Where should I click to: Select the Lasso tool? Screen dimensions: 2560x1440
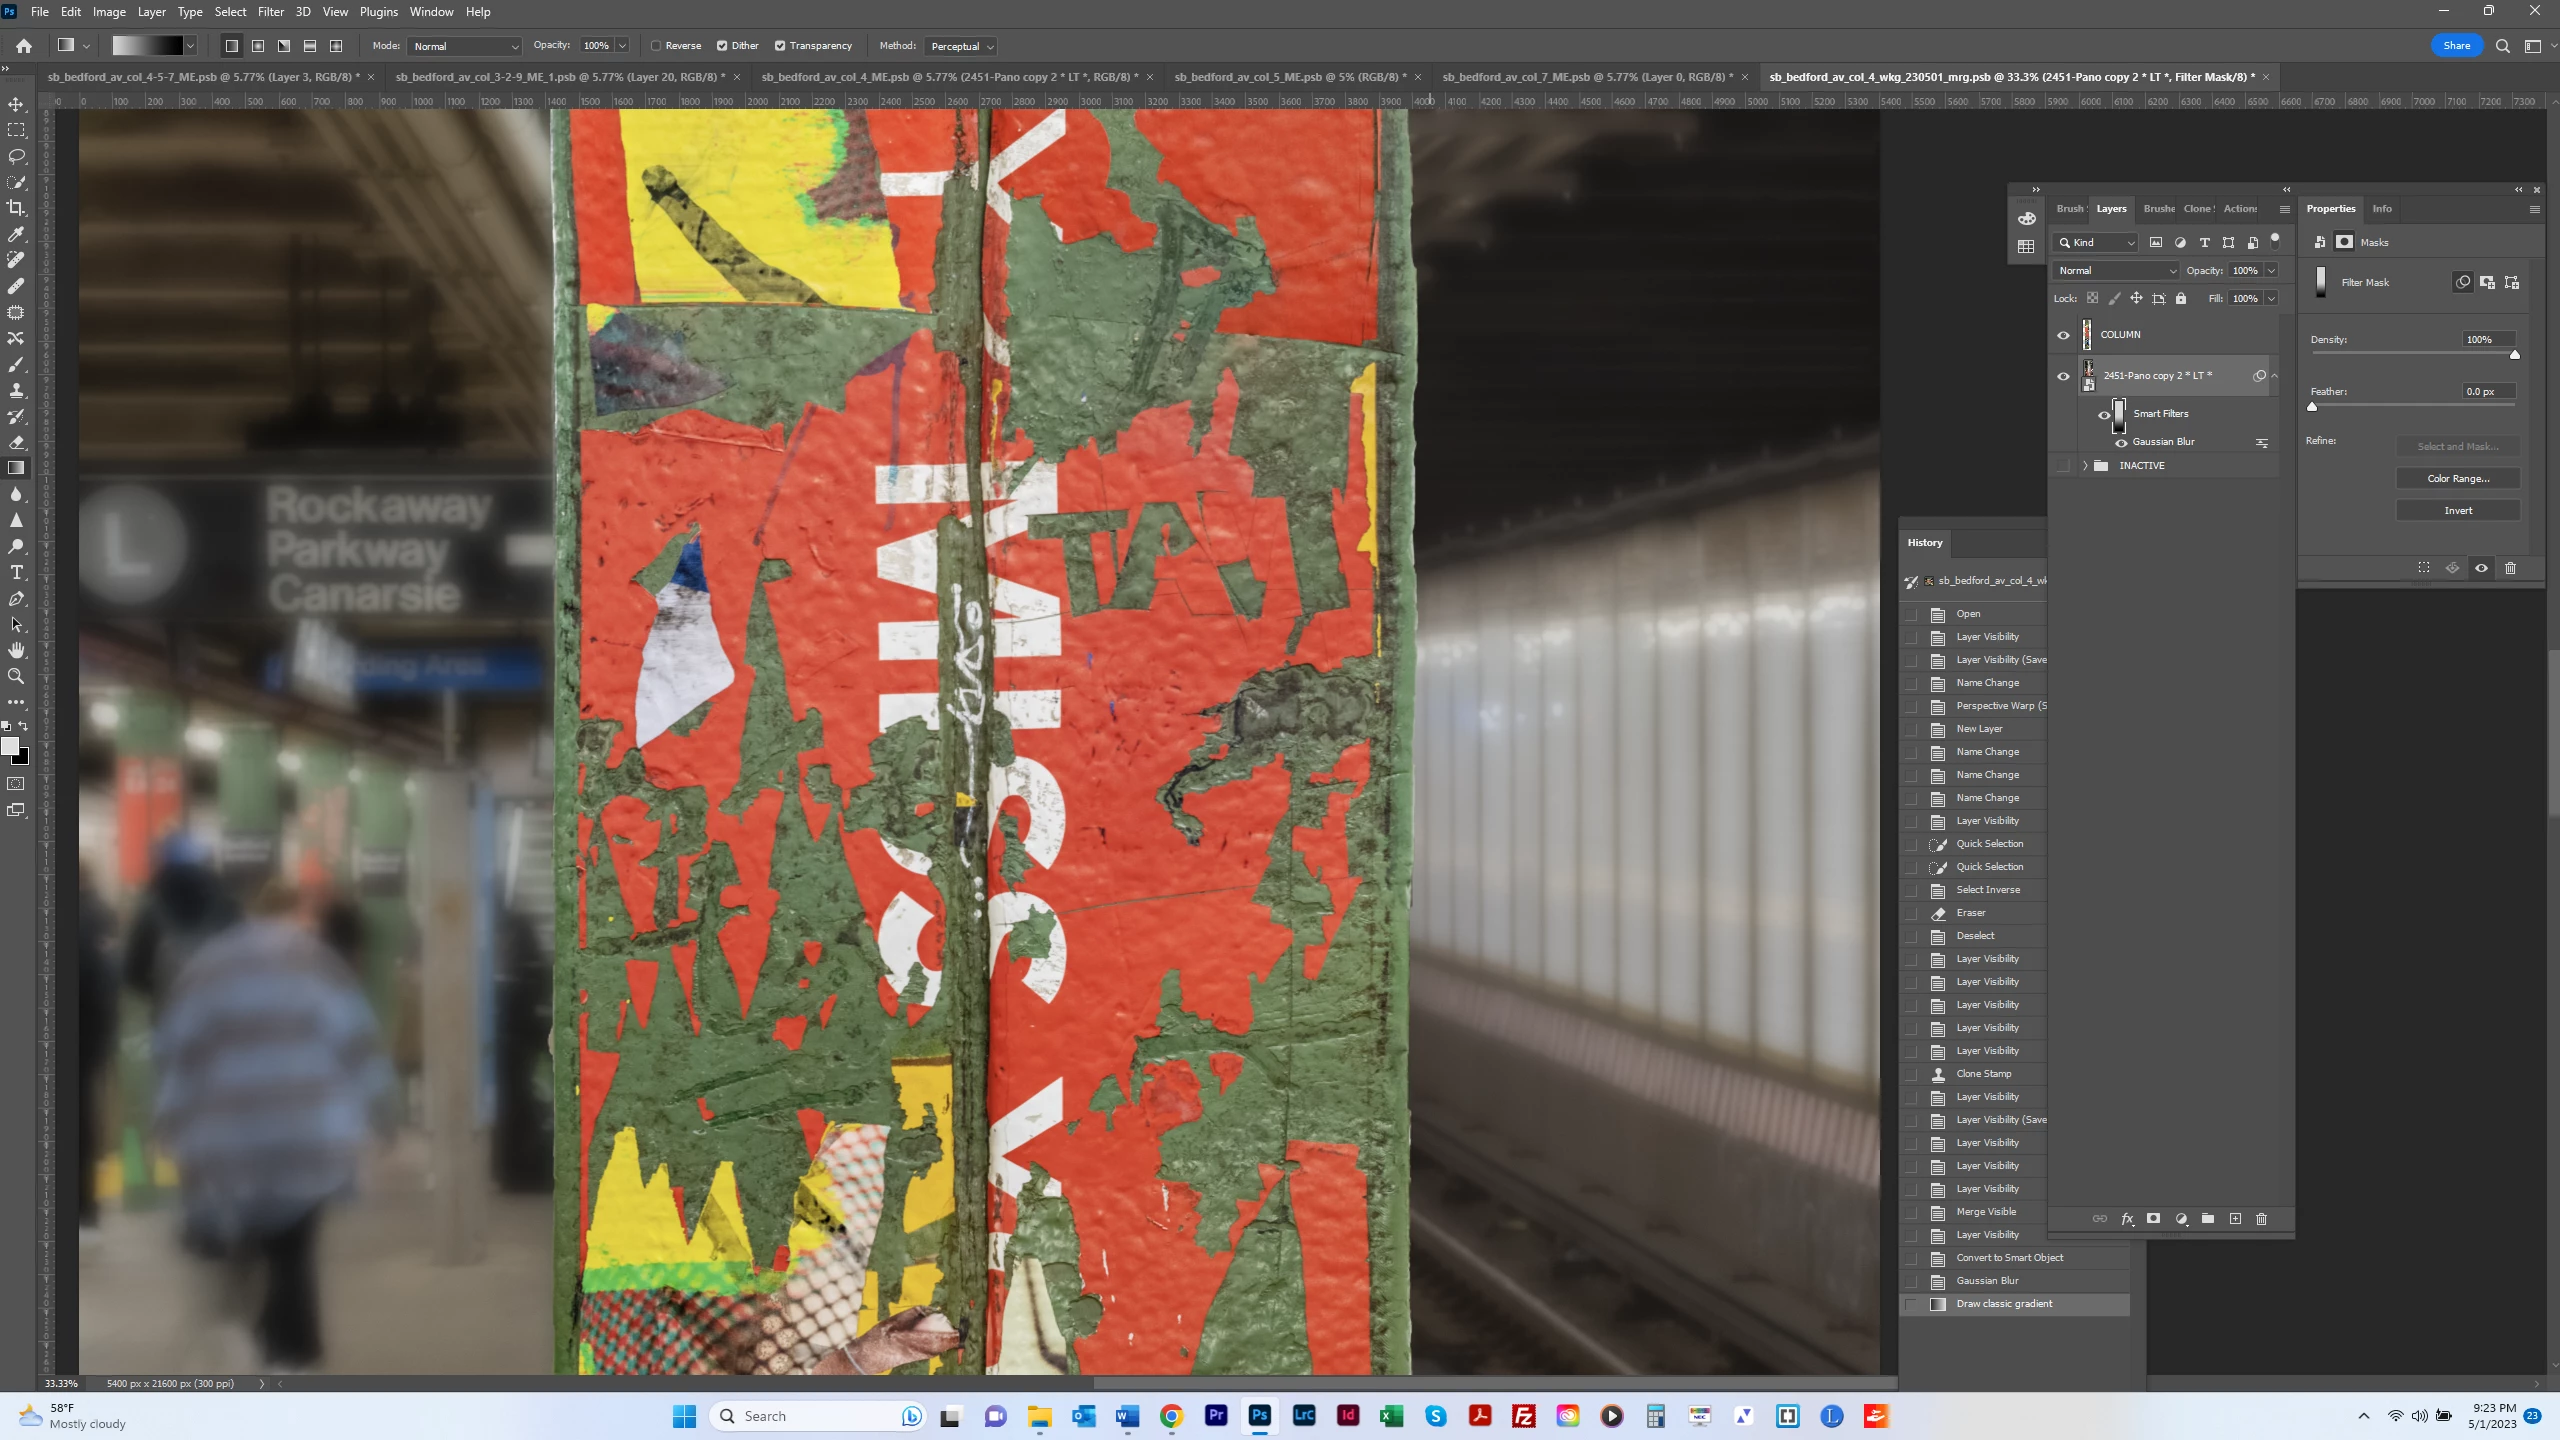click(x=16, y=156)
